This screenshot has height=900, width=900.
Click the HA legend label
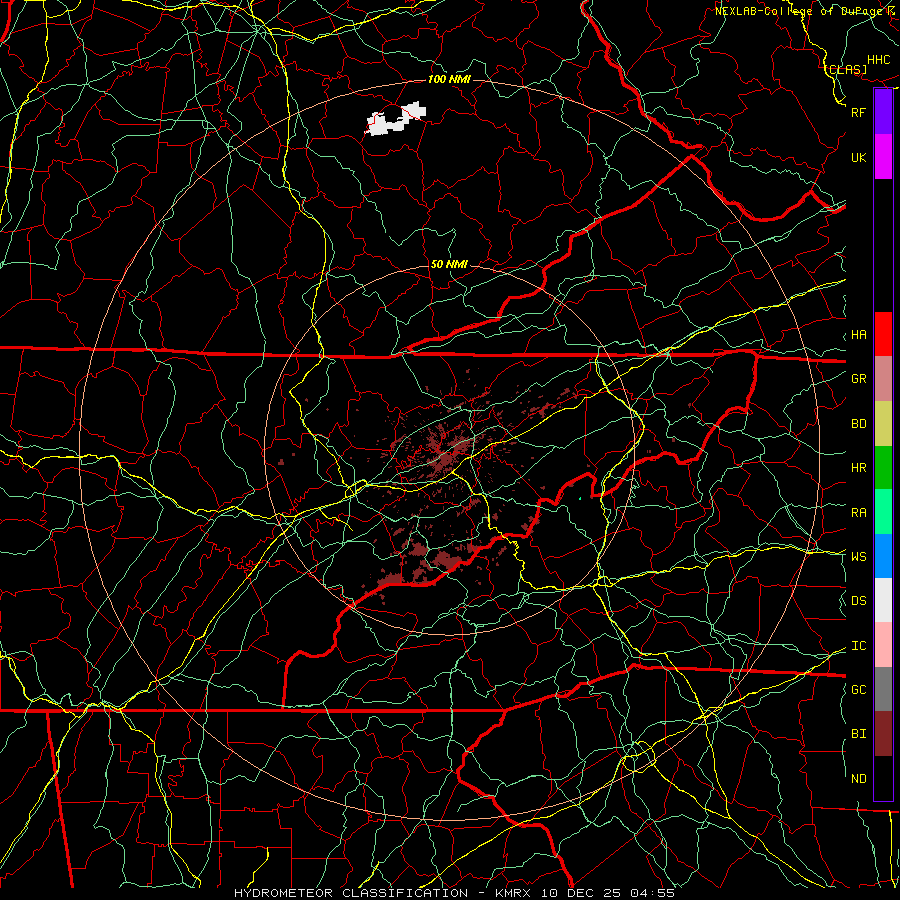[x=859, y=335]
